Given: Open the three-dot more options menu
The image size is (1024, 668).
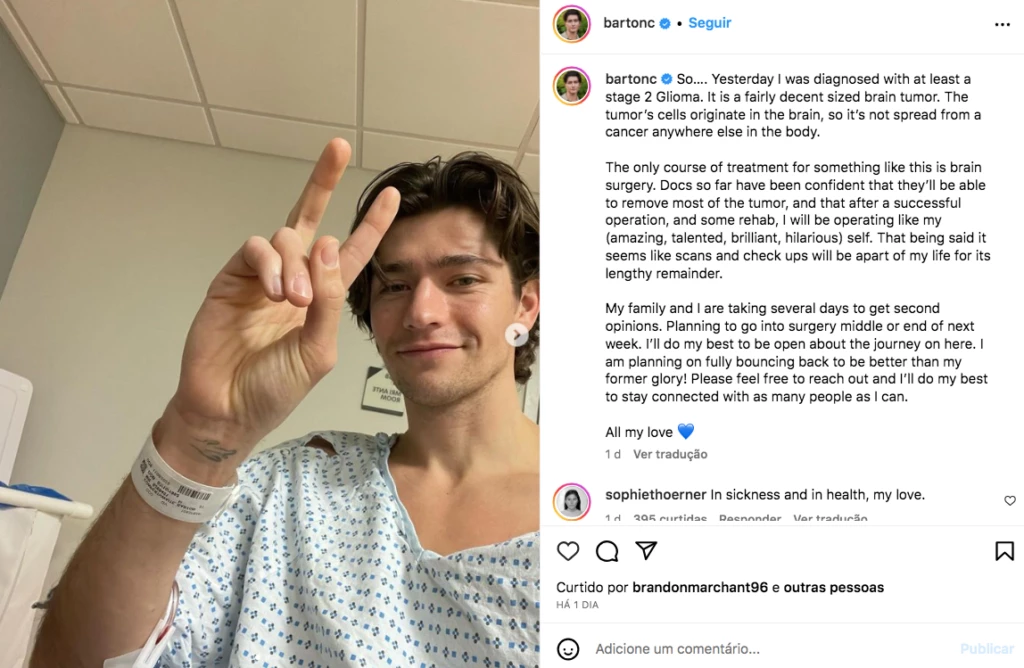Looking at the screenshot, I should click(1002, 24).
